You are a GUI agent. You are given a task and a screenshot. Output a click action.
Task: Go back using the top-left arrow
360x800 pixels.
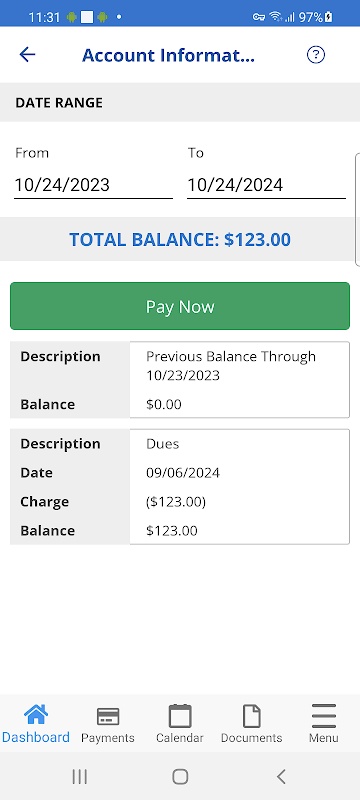27,55
